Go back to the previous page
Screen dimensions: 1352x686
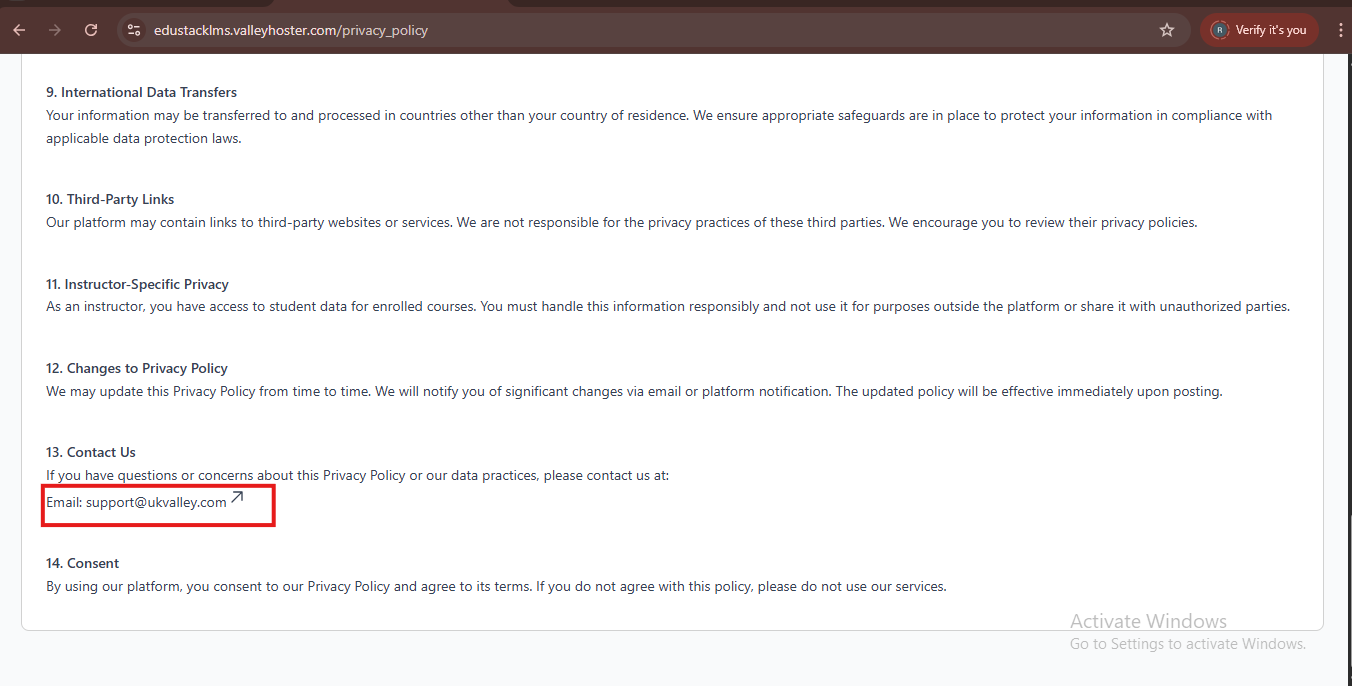(x=19, y=30)
